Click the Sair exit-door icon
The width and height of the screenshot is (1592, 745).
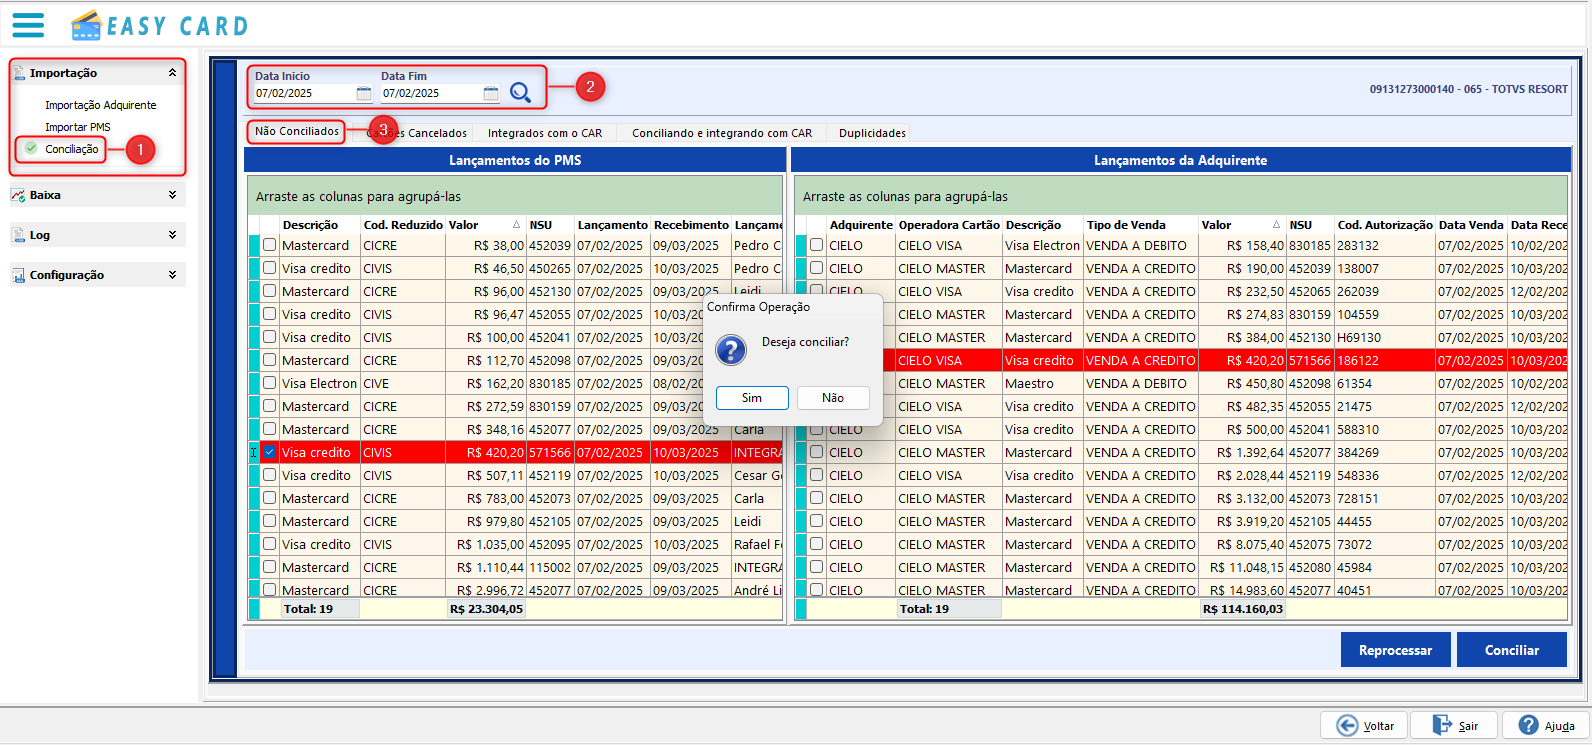point(1442,725)
